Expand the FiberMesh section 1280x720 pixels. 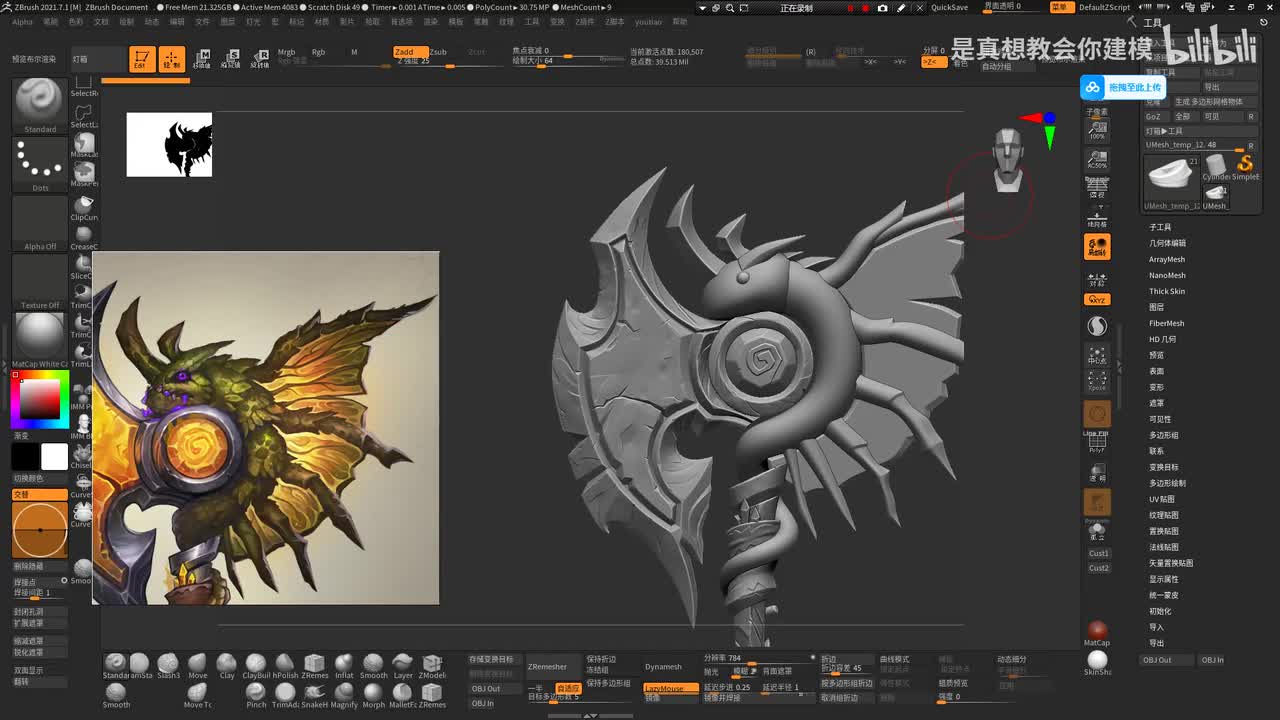(x=1167, y=323)
